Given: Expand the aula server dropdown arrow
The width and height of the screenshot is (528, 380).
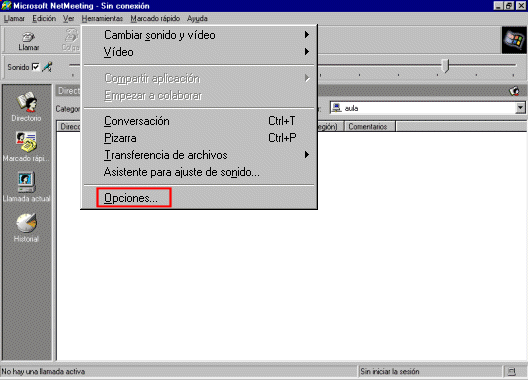Looking at the screenshot, I should click(x=520, y=108).
